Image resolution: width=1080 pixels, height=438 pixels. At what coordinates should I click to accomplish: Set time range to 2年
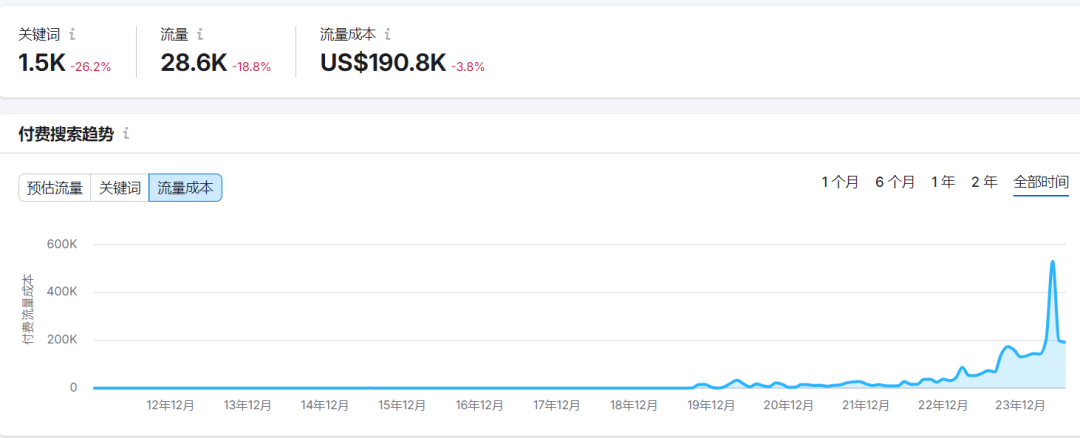pyautogui.click(x=984, y=182)
